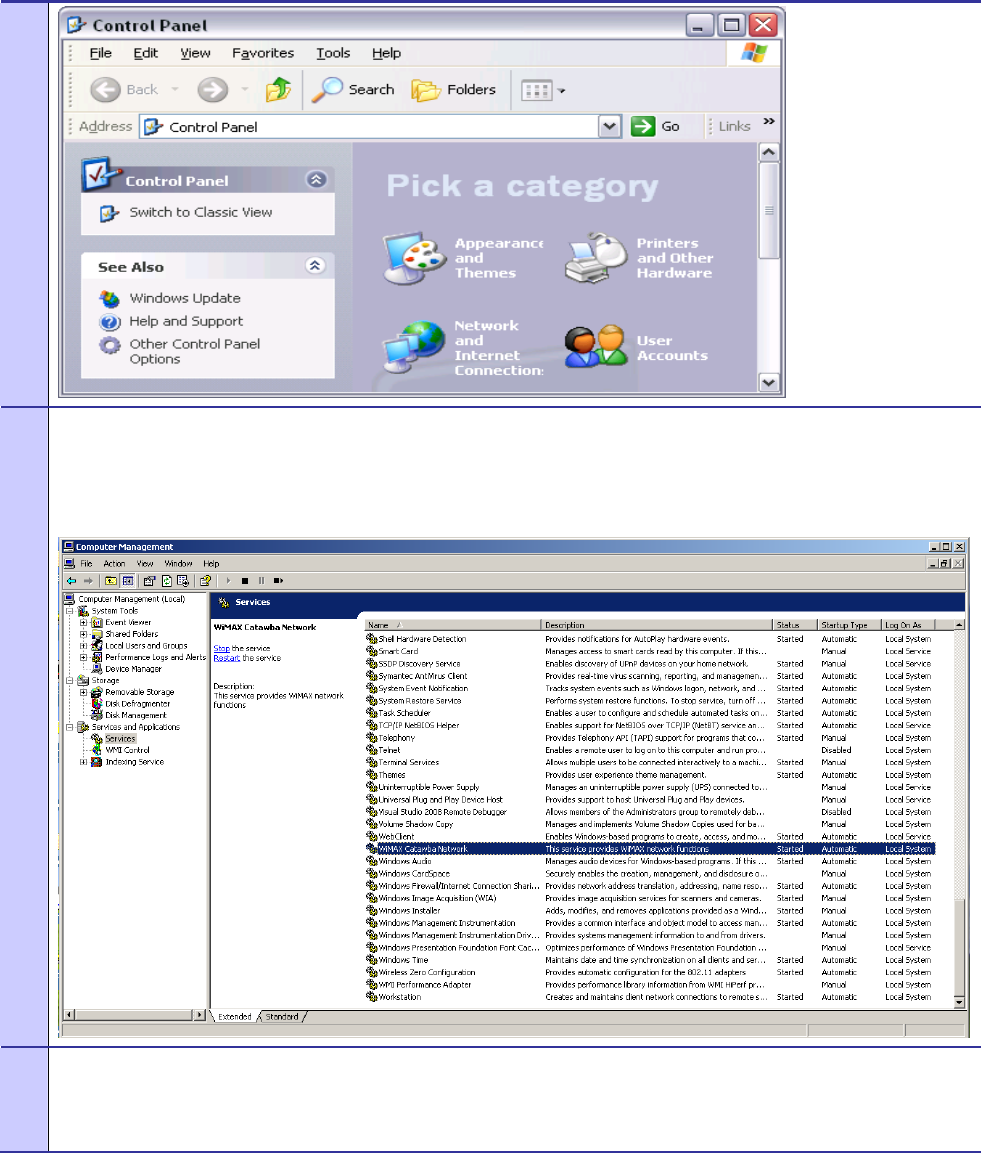
Task: Switch to the Standard tab in Services
Action: [x=282, y=1017]
